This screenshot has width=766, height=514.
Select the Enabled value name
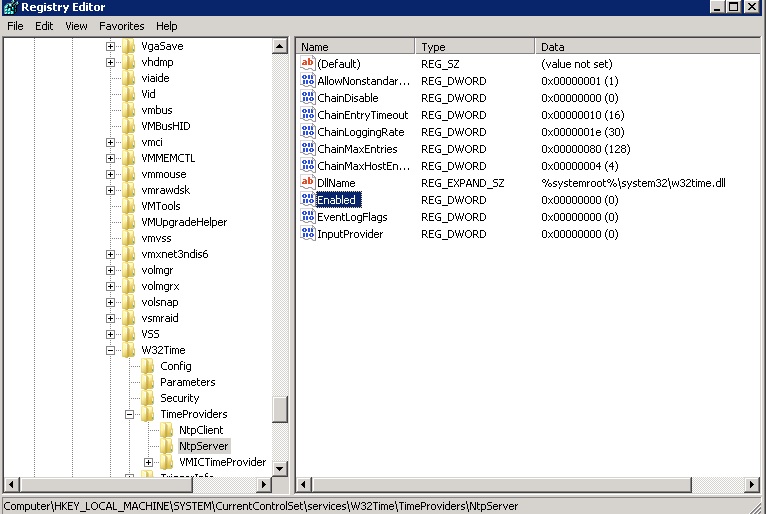(x=339, y=200)
